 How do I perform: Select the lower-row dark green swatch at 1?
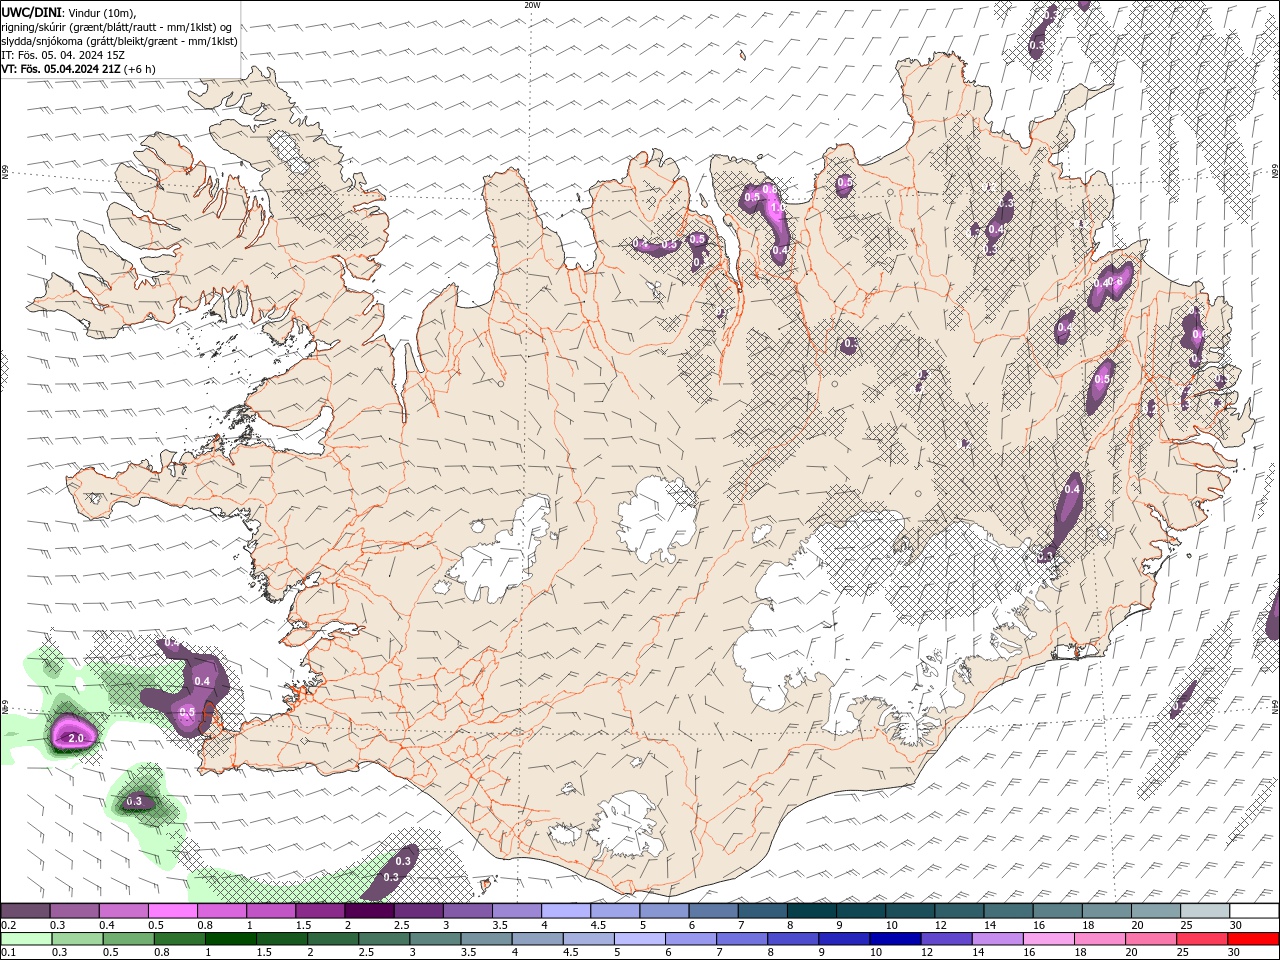click(x=230, y=939)
